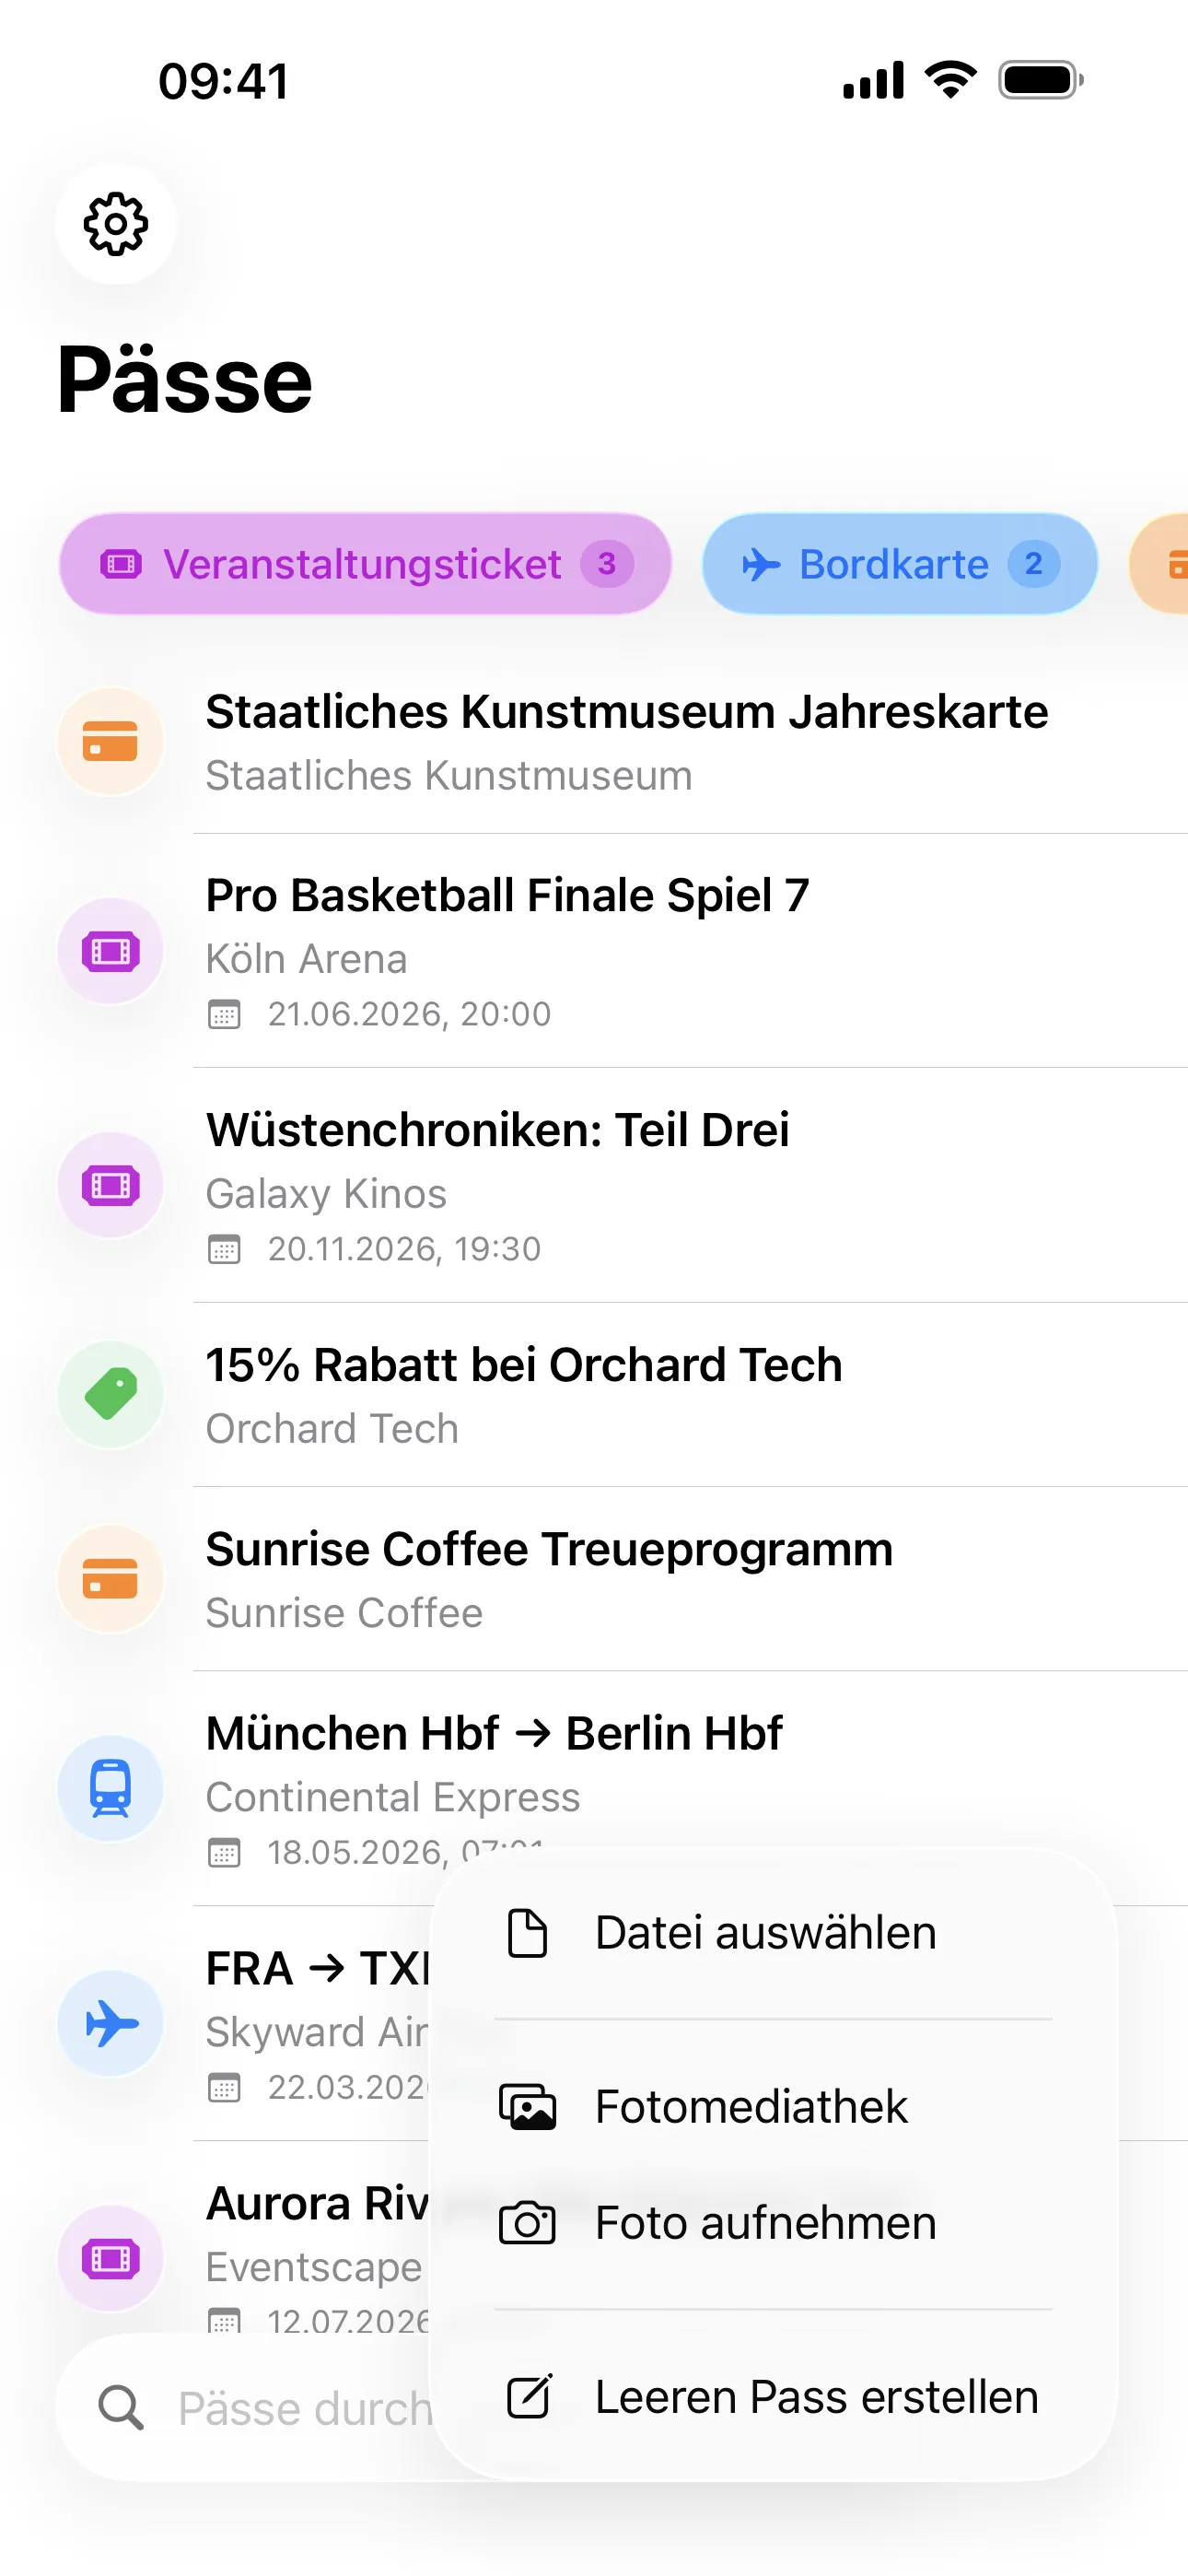Viewport: 1188px width, 2576px height.
Task: Tap the card icon for Sunrise Coffee
Action: click(x=110, y=1578)
